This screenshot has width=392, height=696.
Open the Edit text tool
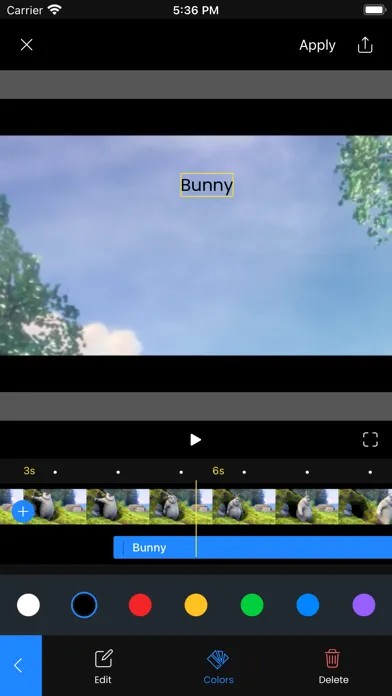pos(103,666)
